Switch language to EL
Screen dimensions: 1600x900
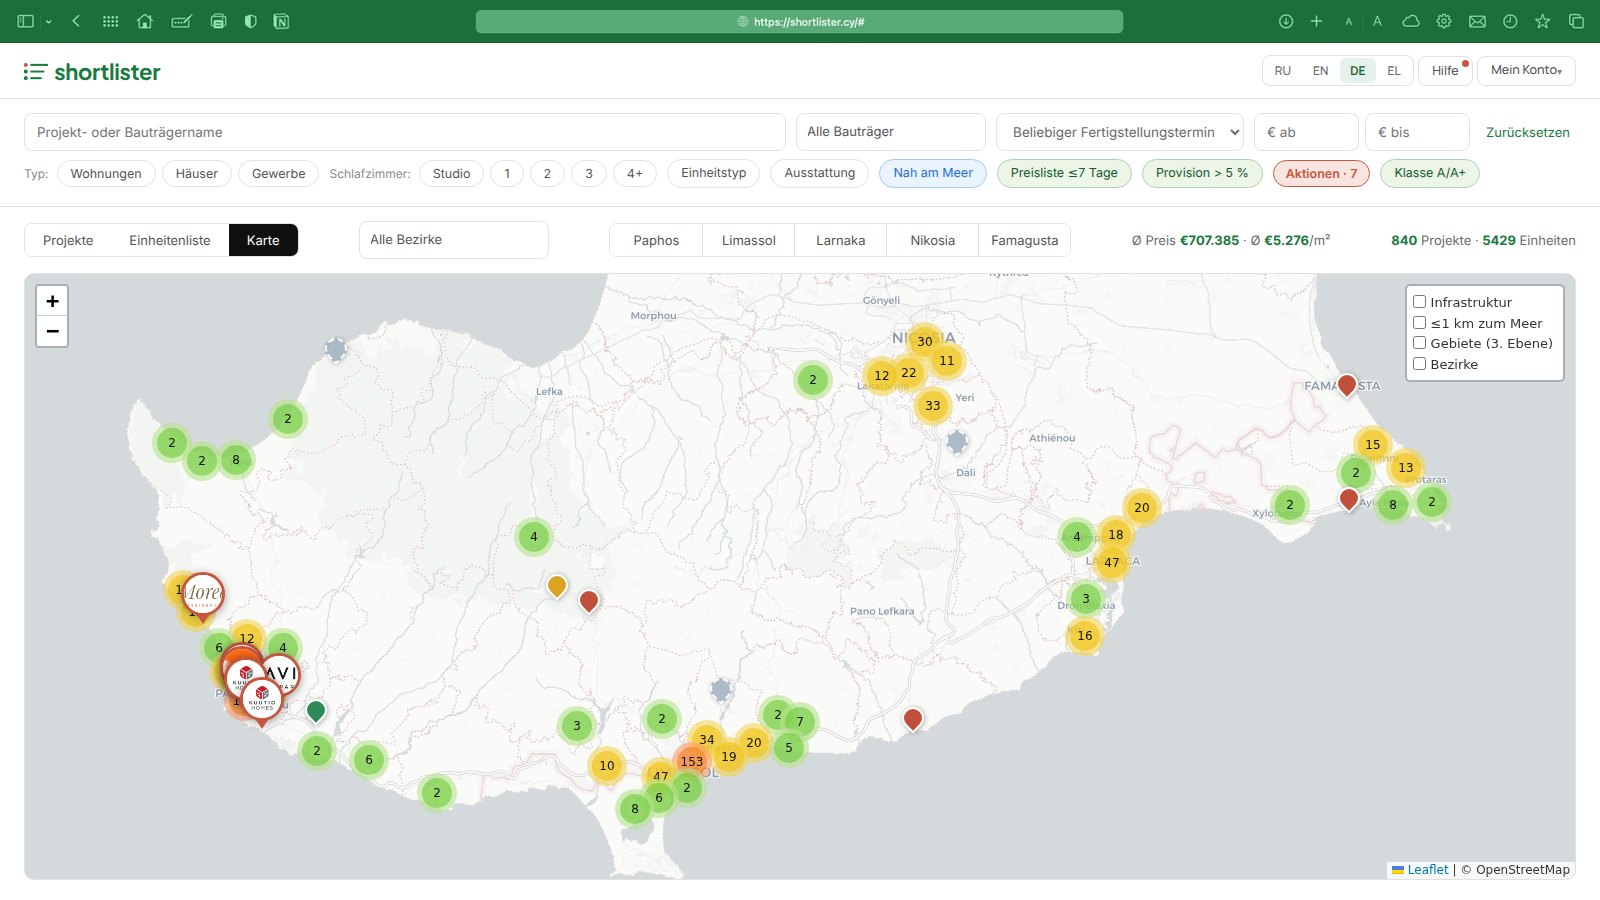pos(1394,71)
